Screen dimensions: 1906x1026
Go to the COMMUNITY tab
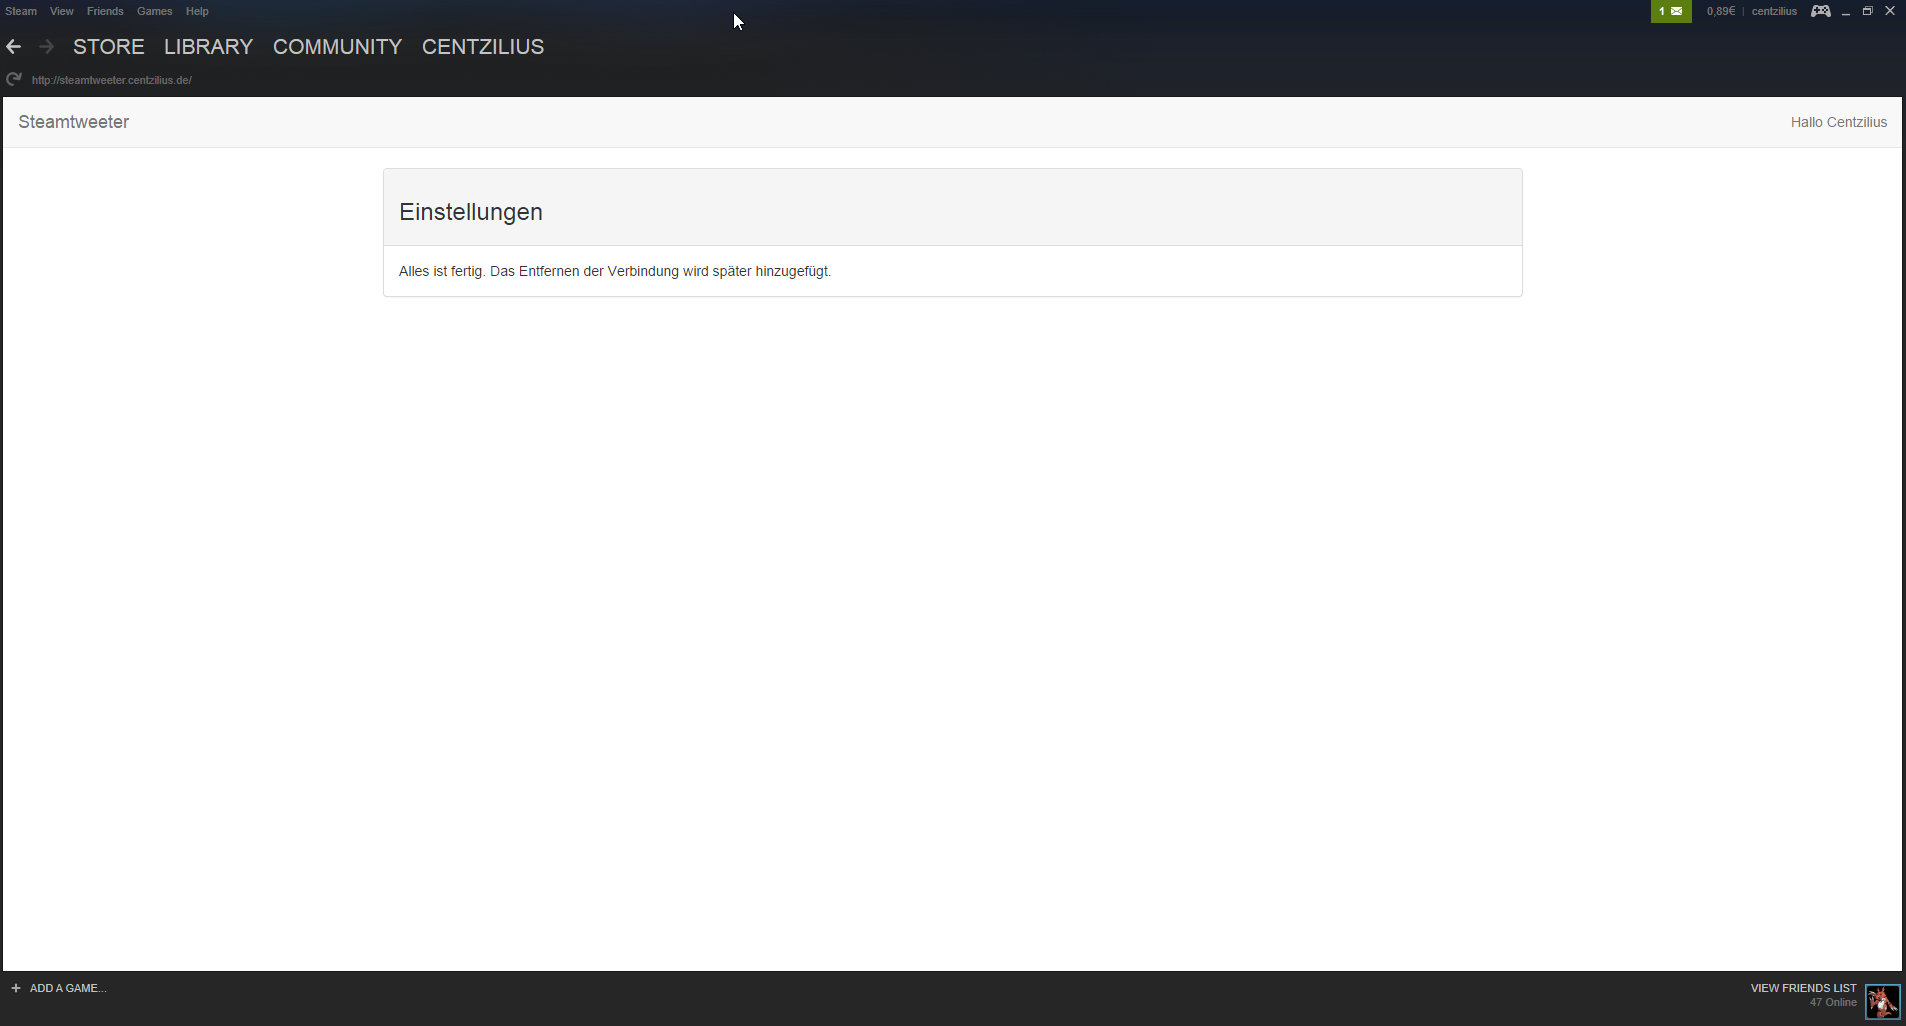(x=337, y=47)
